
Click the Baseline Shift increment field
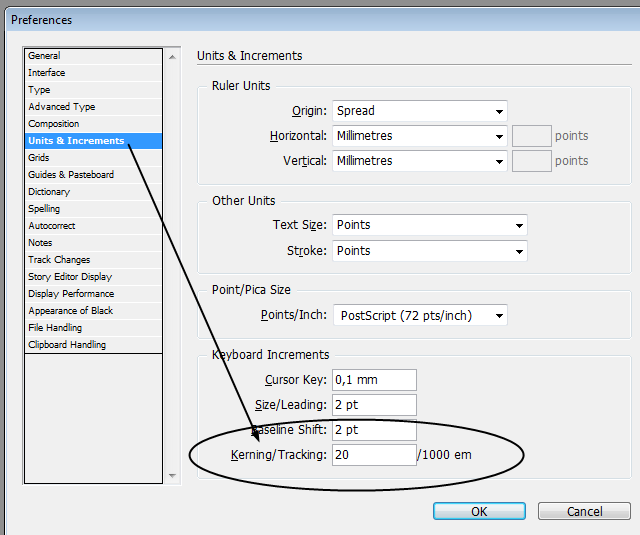[374, 430]
